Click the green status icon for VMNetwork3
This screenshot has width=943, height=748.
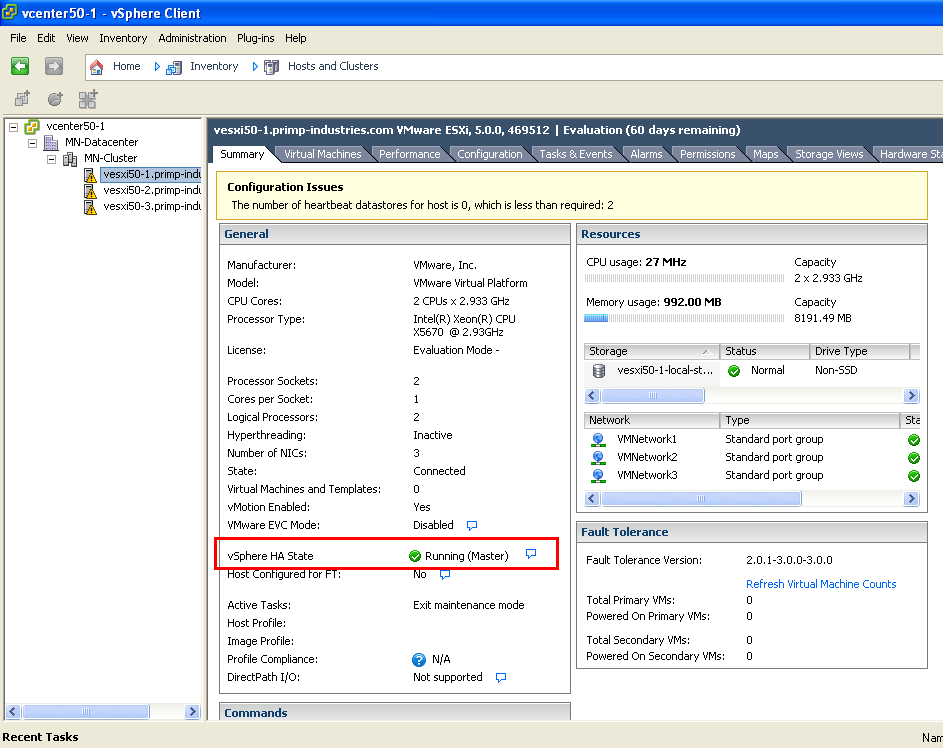(x=913, y=475)
